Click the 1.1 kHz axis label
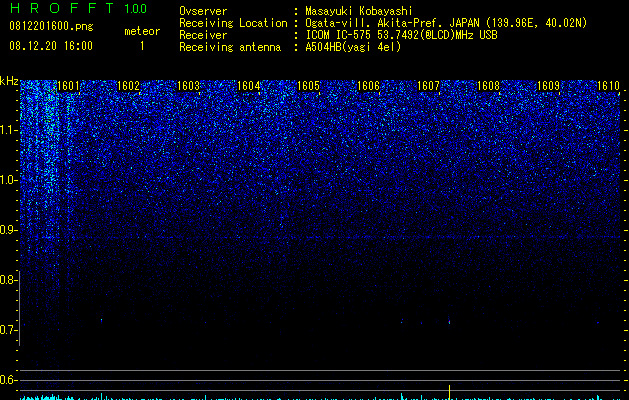 pos(9,130)
